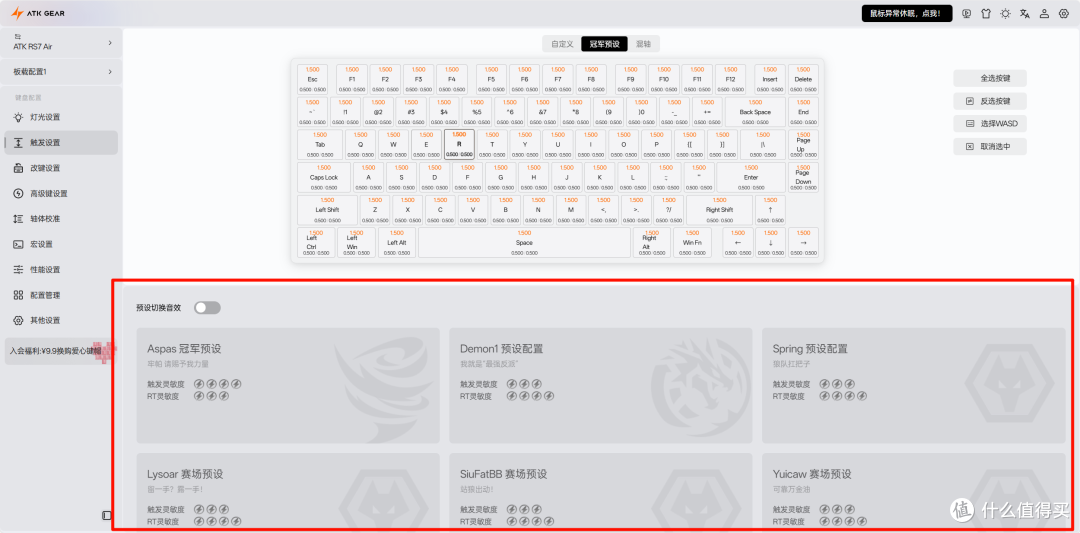Click the shirt-shaped skin theme icon
Screen dimensions: 1080x533
[x=986, y=14]
